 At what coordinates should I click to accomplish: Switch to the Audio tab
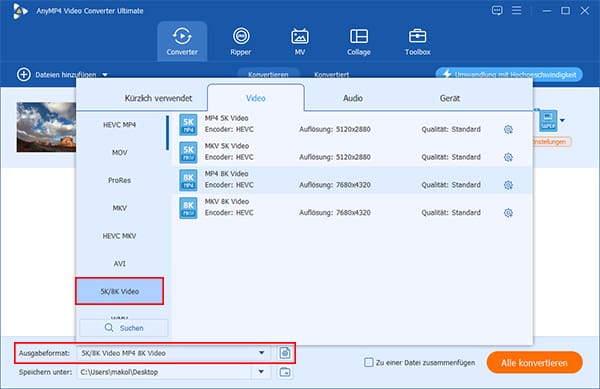[352, 98]
